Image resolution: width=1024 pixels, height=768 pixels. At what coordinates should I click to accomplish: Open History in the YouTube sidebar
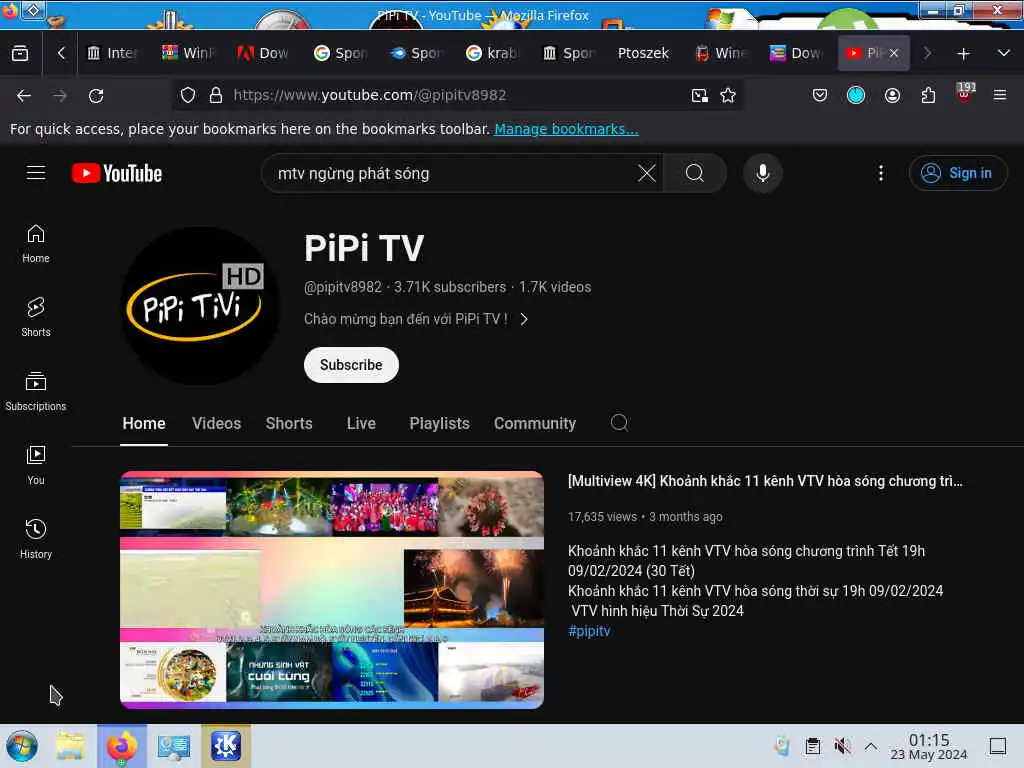(x=36, y=539)
